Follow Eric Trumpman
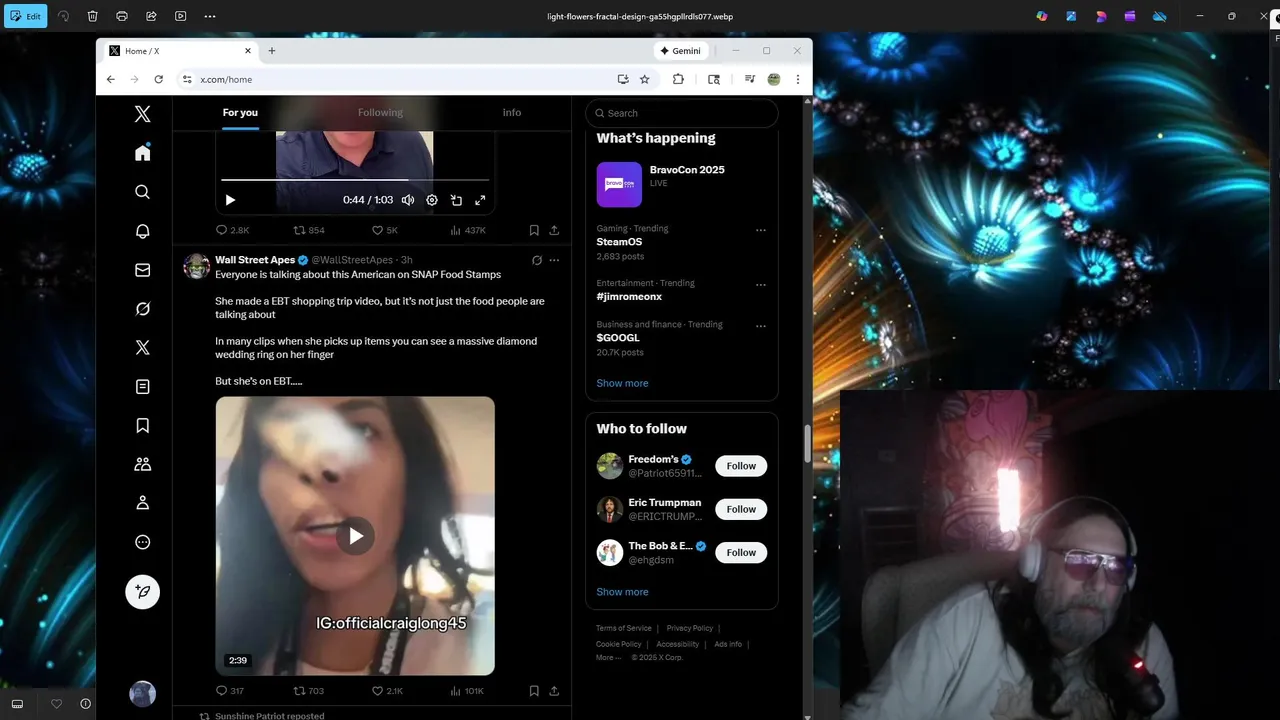The image size is (1280, 720). (x=741, y=509)
